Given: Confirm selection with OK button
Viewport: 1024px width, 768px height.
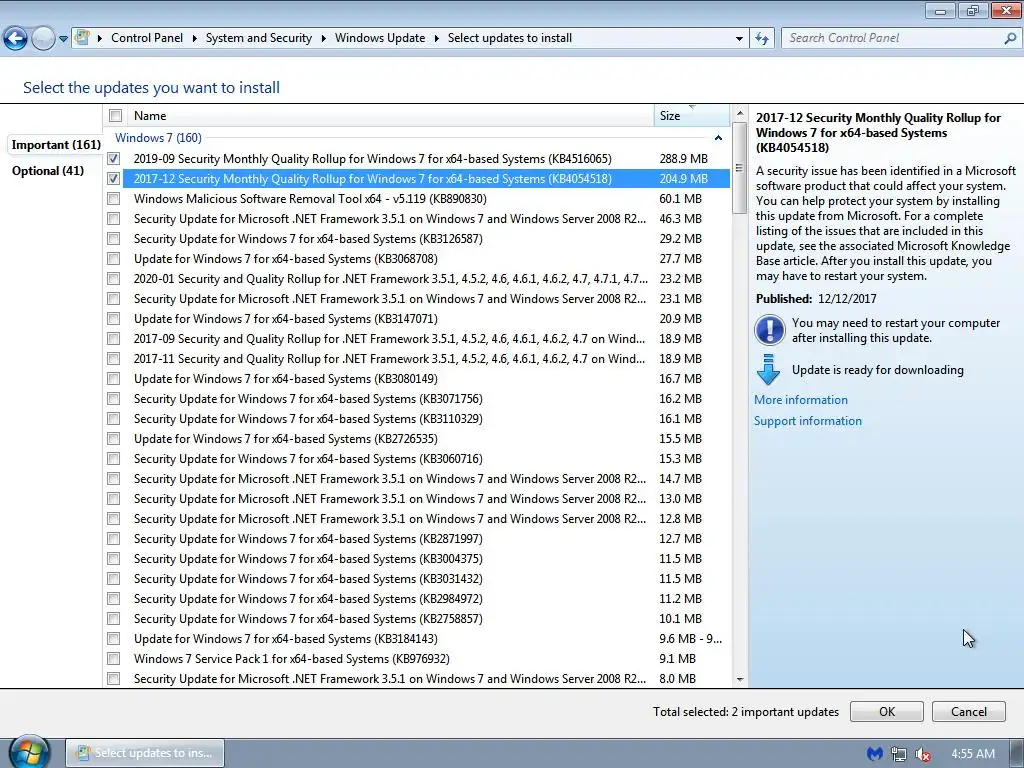Looking at the screenshot, I should 887,712.
